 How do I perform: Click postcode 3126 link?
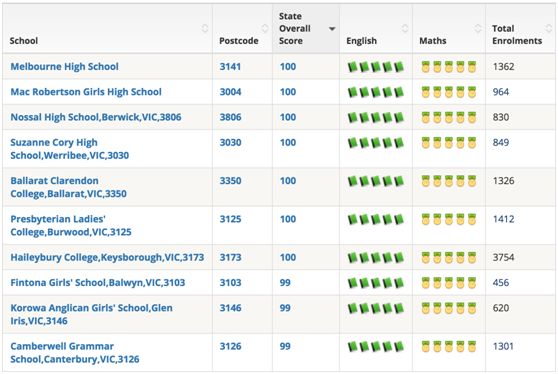coord(230,346)
